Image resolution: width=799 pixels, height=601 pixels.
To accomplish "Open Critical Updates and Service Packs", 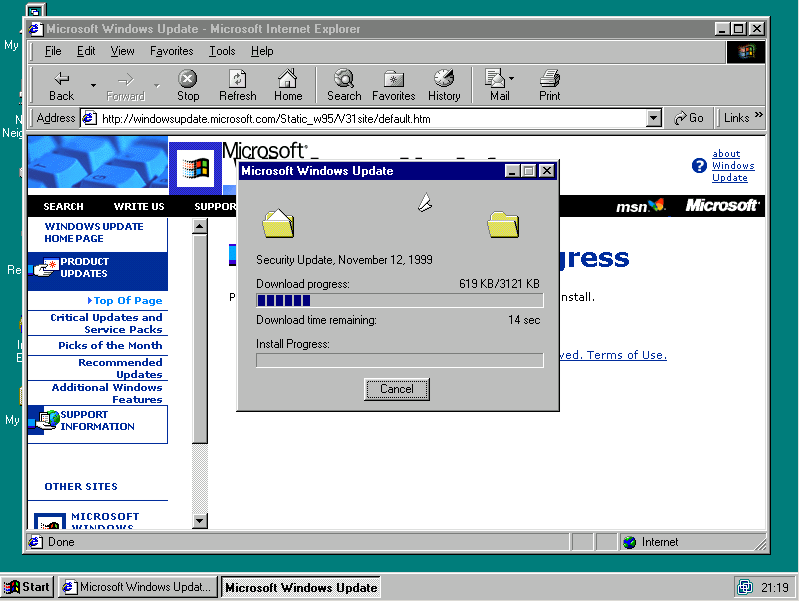I will point(106,323).
